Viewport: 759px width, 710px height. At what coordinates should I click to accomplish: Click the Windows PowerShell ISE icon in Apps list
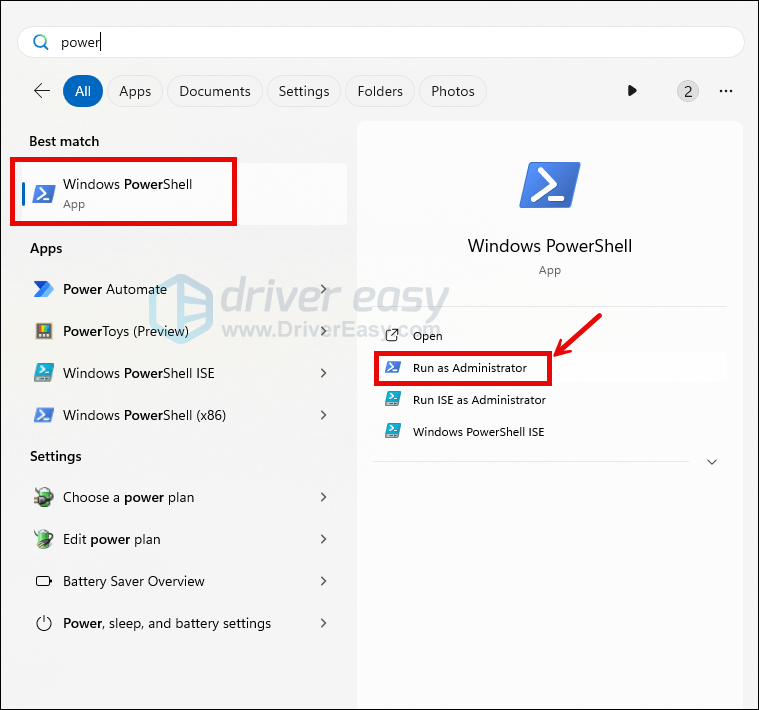pos(43,373)
